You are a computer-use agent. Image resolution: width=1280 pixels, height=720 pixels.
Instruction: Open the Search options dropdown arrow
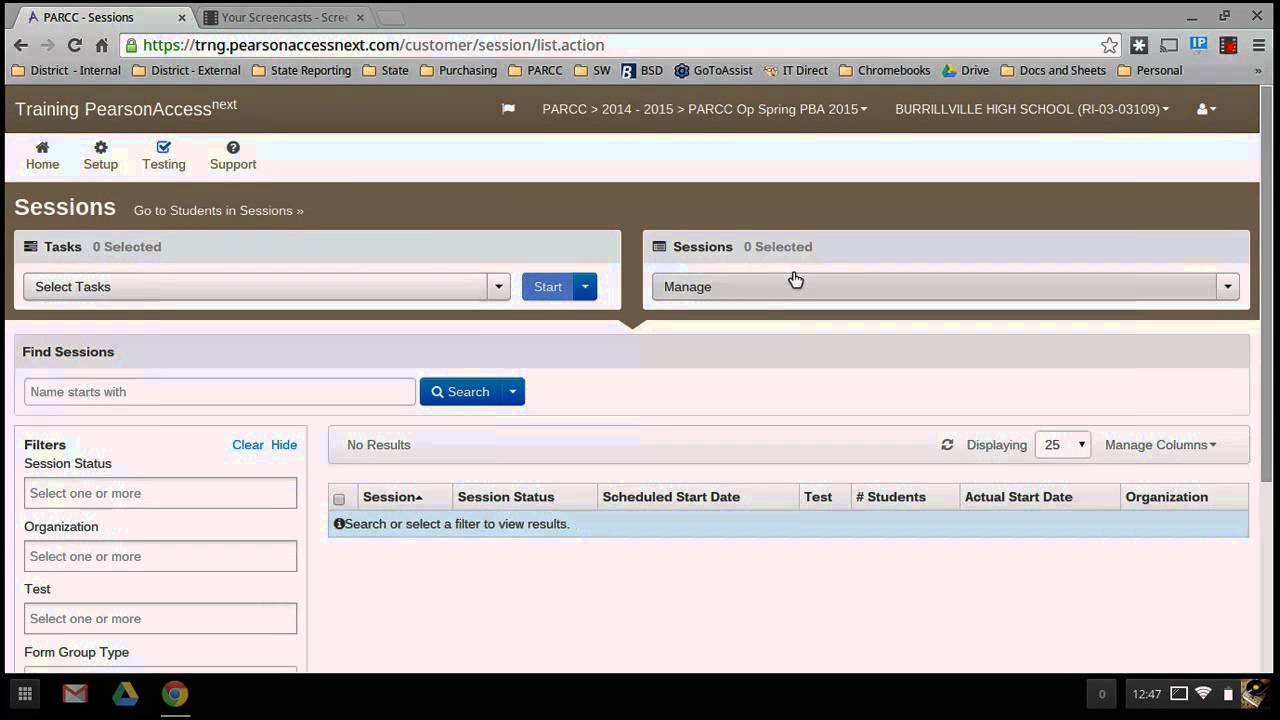click(x=512, y=392)
